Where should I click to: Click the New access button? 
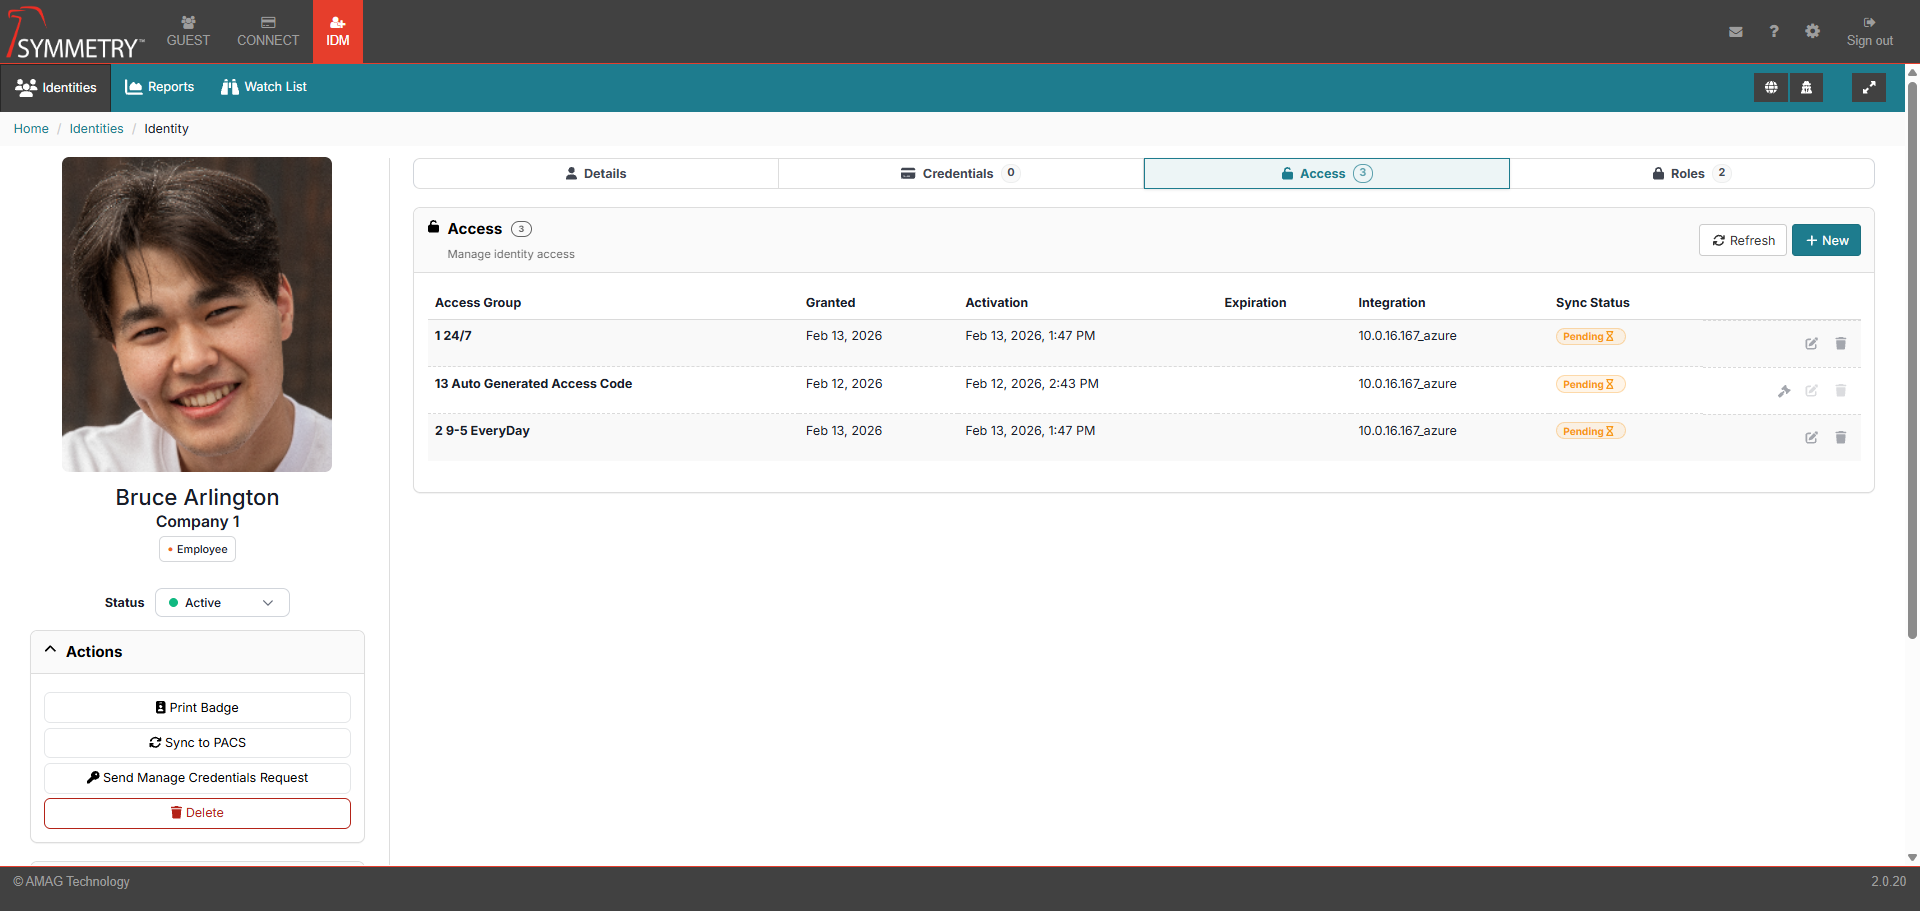(1826, 241)
